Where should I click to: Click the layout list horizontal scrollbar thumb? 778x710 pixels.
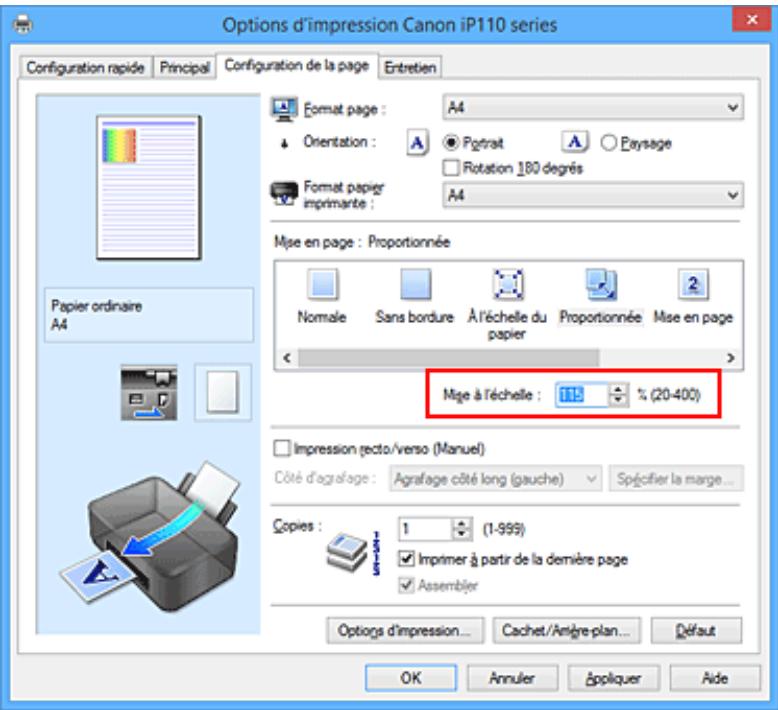click(449, 358)
